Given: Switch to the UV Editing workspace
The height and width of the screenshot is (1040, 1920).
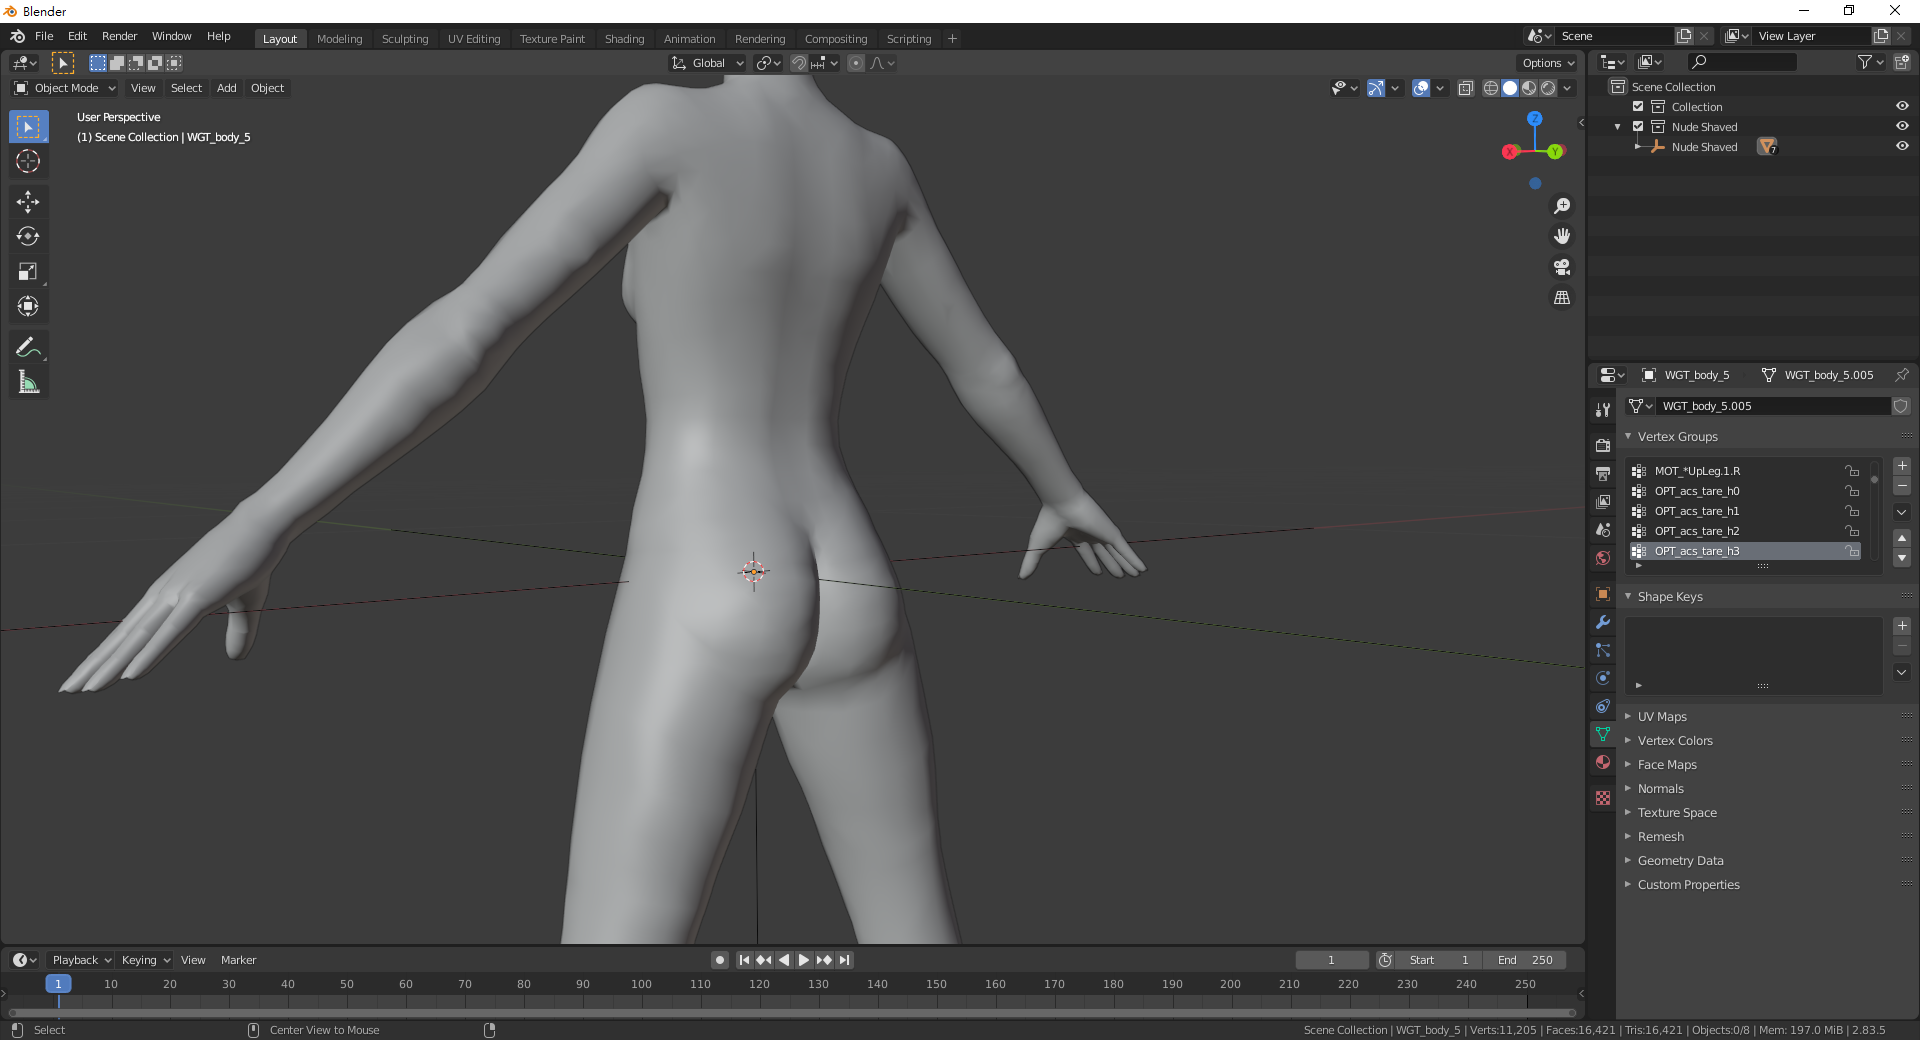Looking at the screenshot, I should [x=474, y=39].
